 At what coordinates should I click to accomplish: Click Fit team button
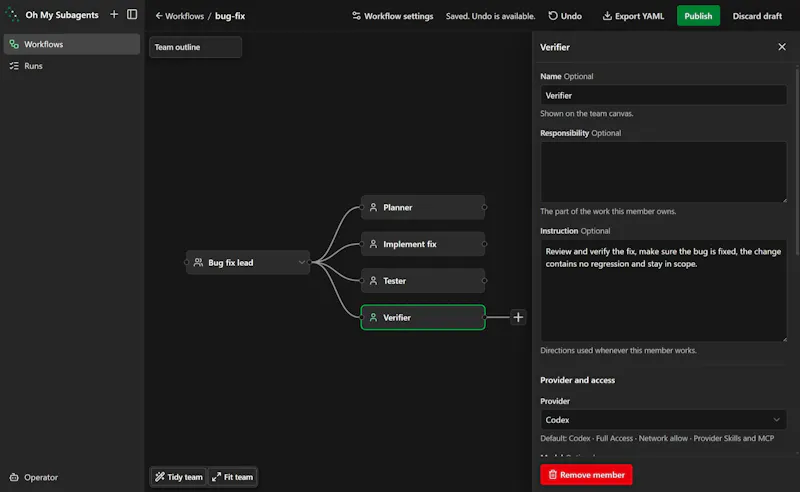click(x=233, y=477)
